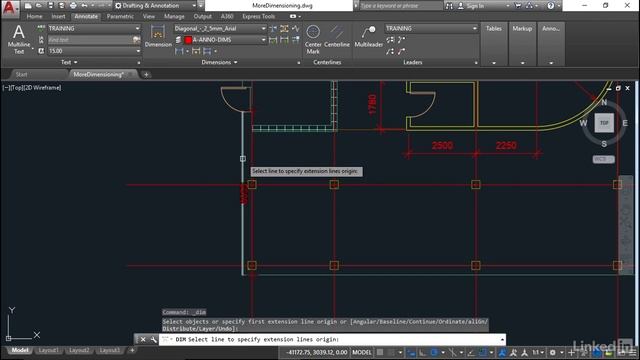This screenshot has height=360, width=640.
Task: Click the viewport label [-][Top][2D Wireframe]
Action: point(32,88)
